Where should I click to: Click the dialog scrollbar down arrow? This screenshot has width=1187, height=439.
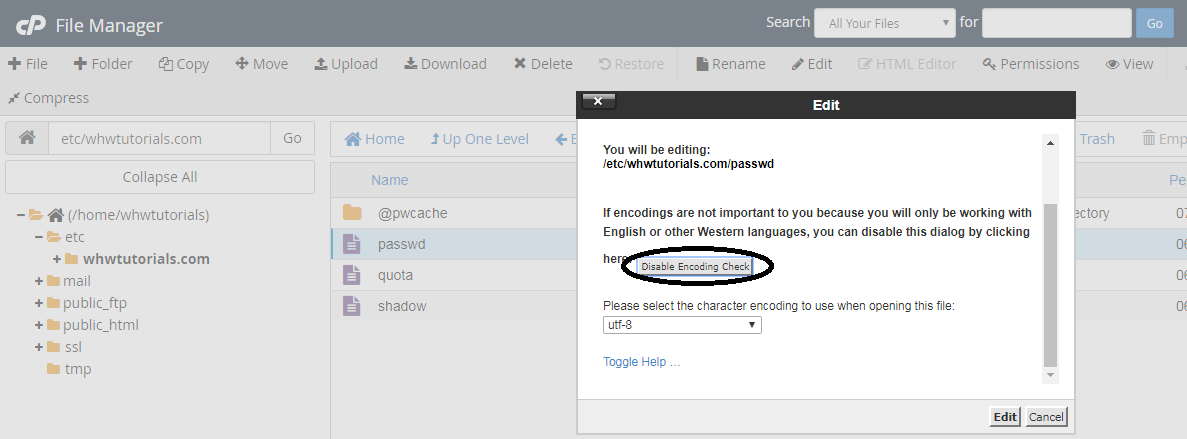(1050, 375)
